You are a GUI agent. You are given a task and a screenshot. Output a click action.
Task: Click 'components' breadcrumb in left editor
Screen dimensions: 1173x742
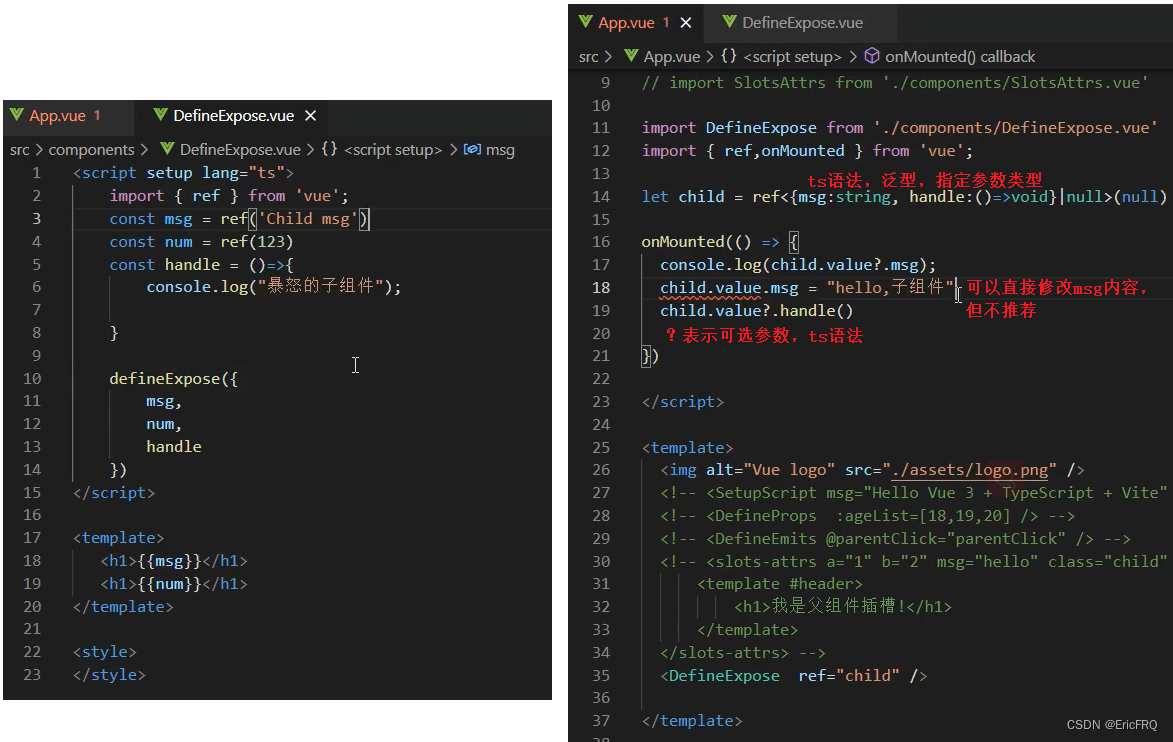point(91,150)
